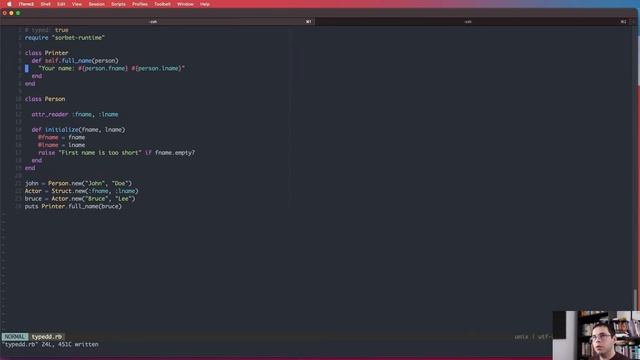Click the 'attr_reader :fname, :lname' line
Screen dimensions: 640x360
point(75,115)
